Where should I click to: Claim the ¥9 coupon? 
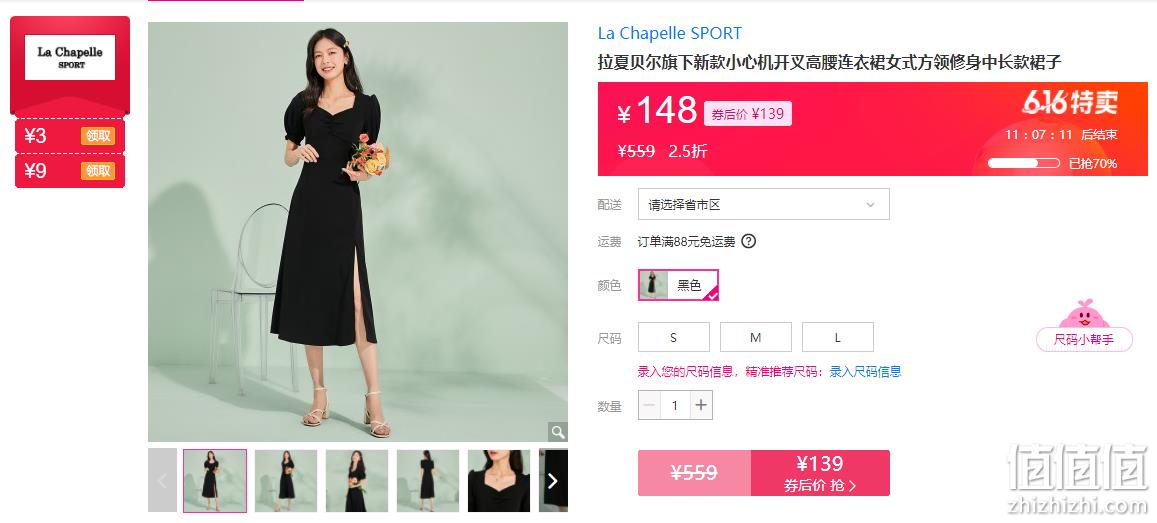[98, 171]
